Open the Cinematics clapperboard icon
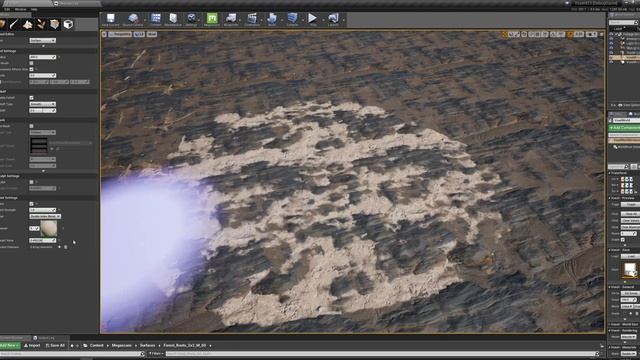Viewport: 640px width, 360px height. [252, 20]
